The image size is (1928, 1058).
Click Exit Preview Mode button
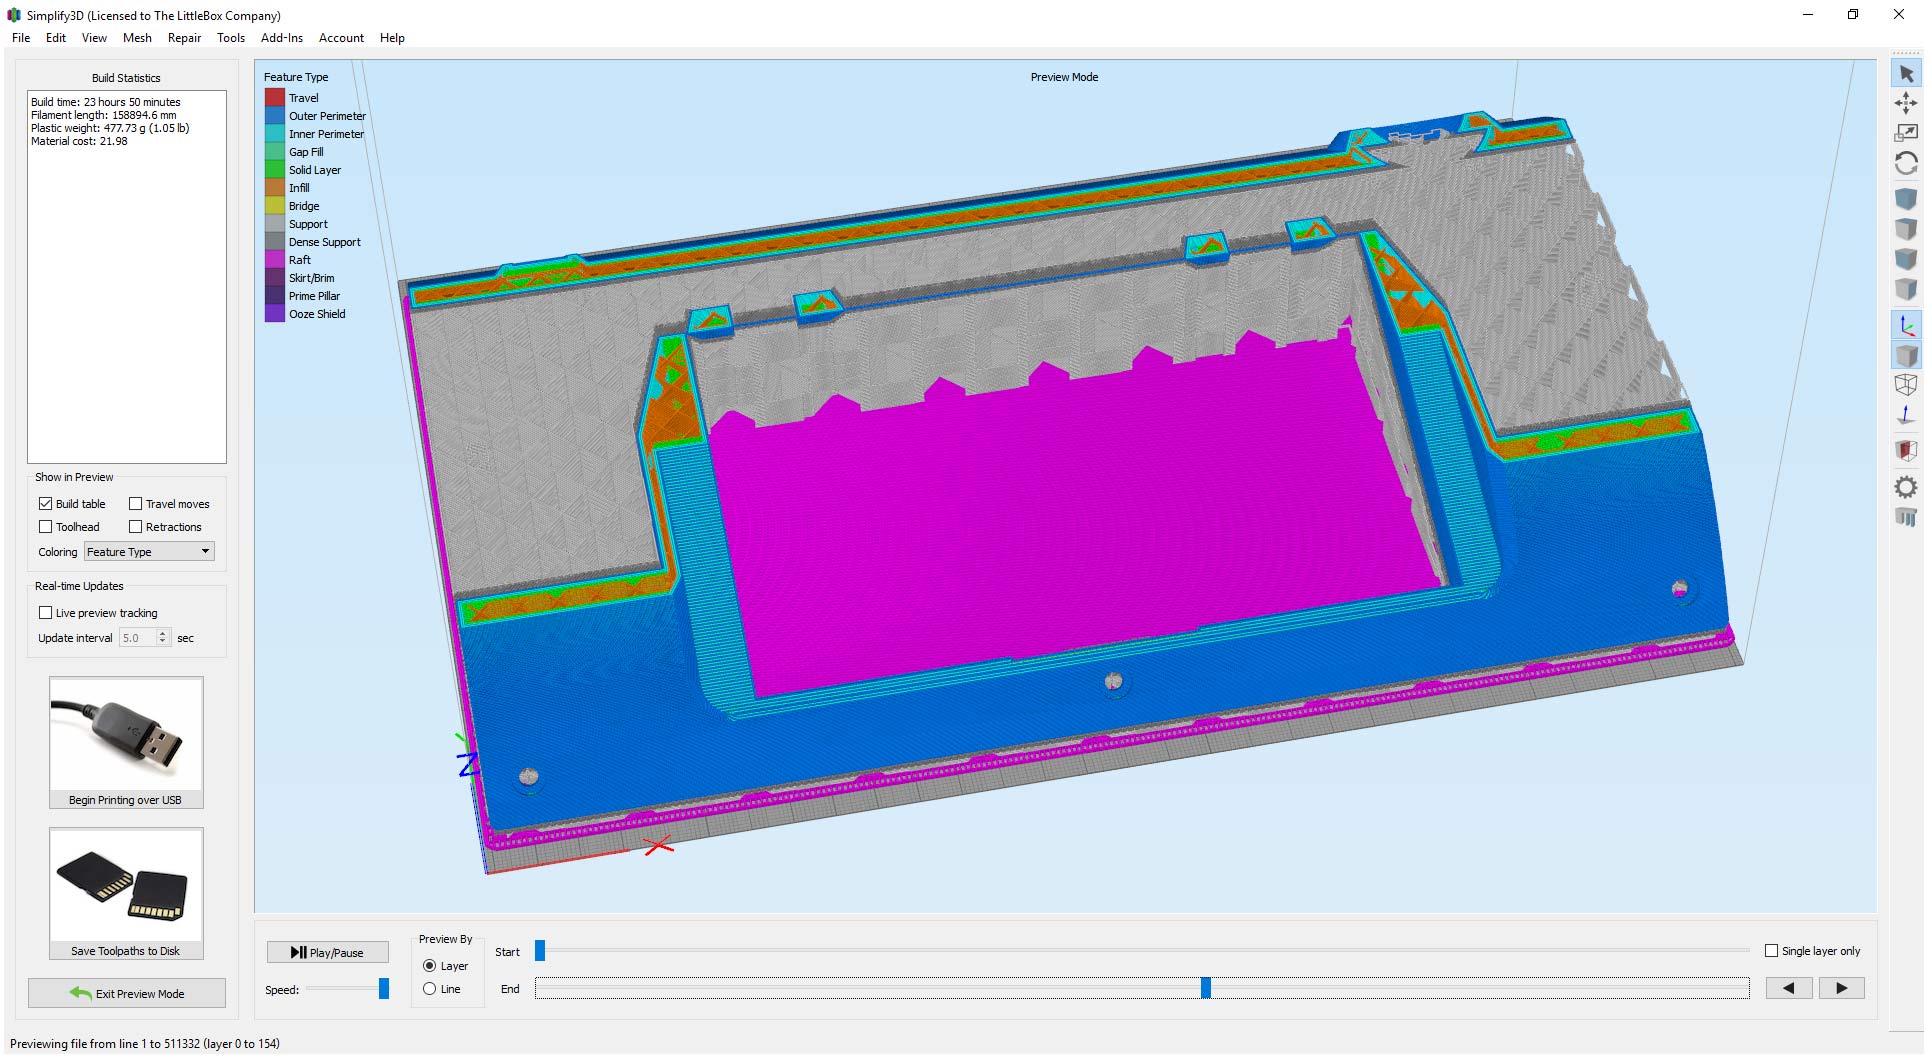tap(127, 993)
